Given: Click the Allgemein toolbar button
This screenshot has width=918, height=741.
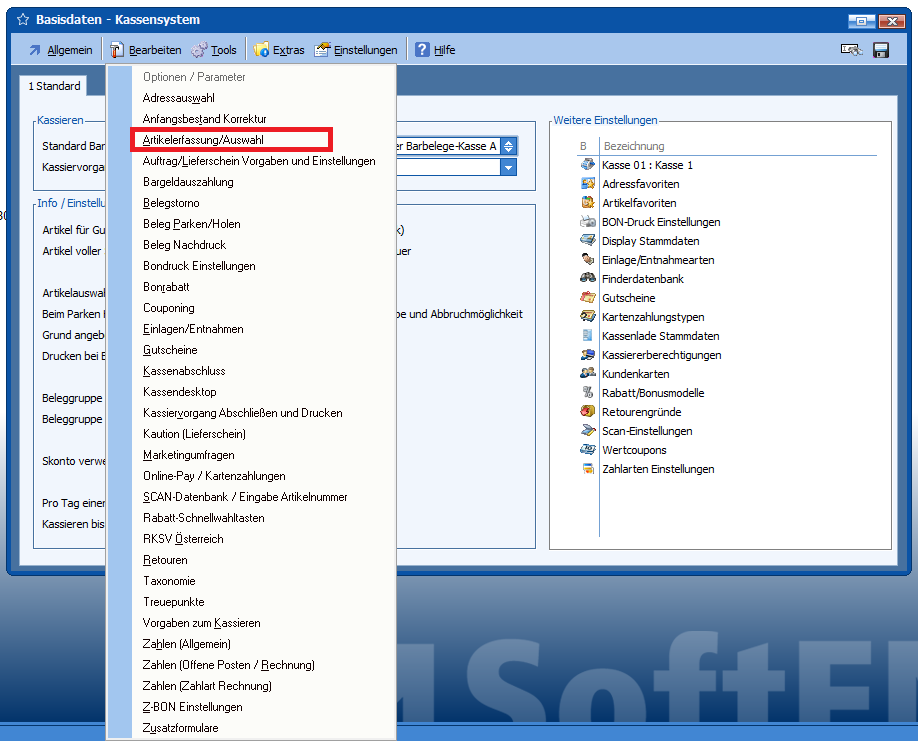Looking at the screenshot, I should [60, 50].
